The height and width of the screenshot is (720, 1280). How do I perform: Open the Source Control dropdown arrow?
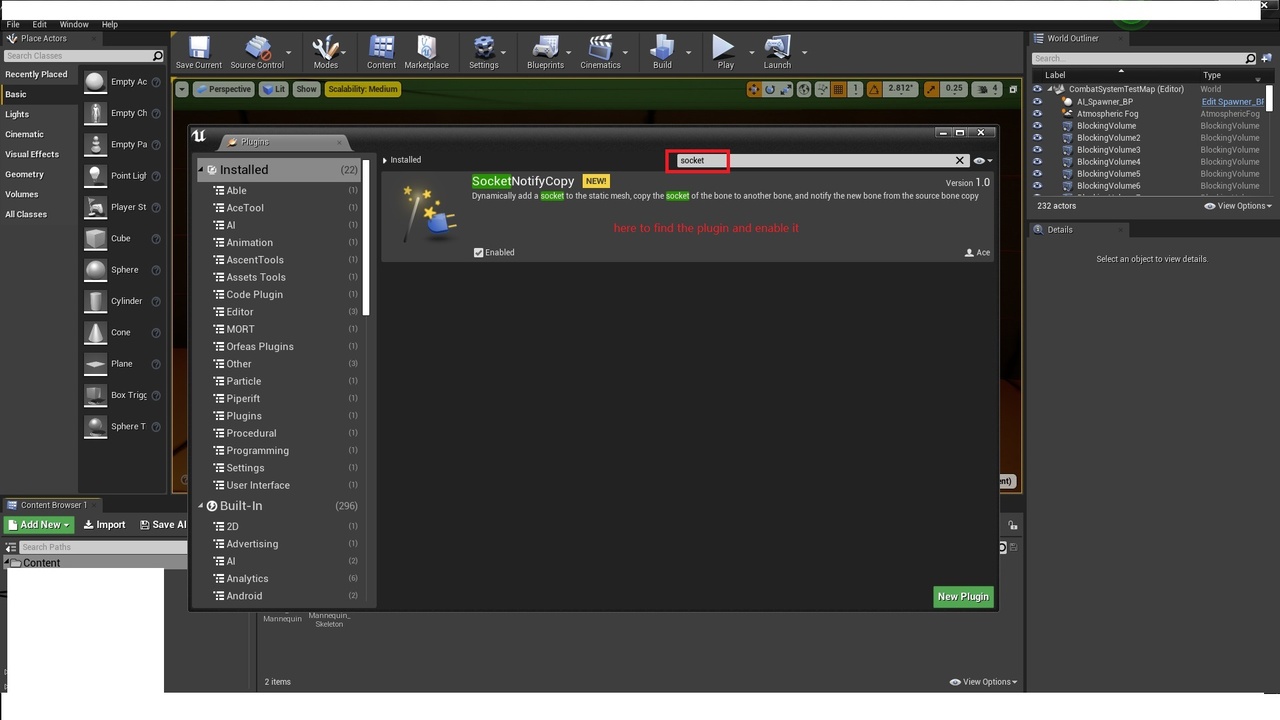coord(289,52)
